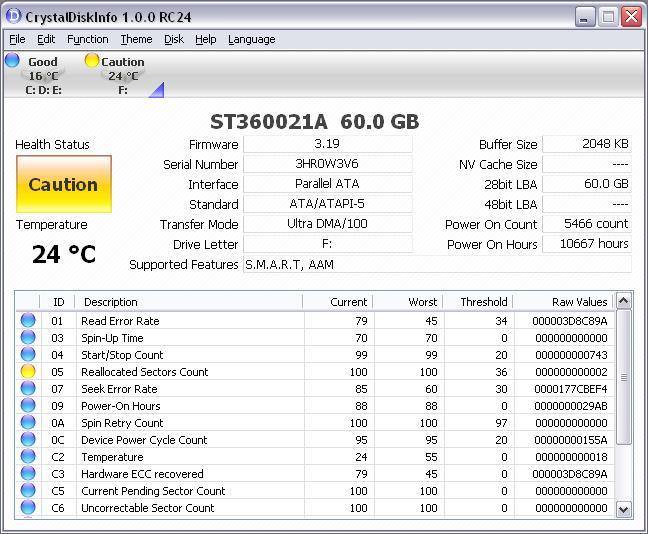Screen dimensions: 648x534
Task: Click raw value 00000000155A
Action: (x=571, y=440)
